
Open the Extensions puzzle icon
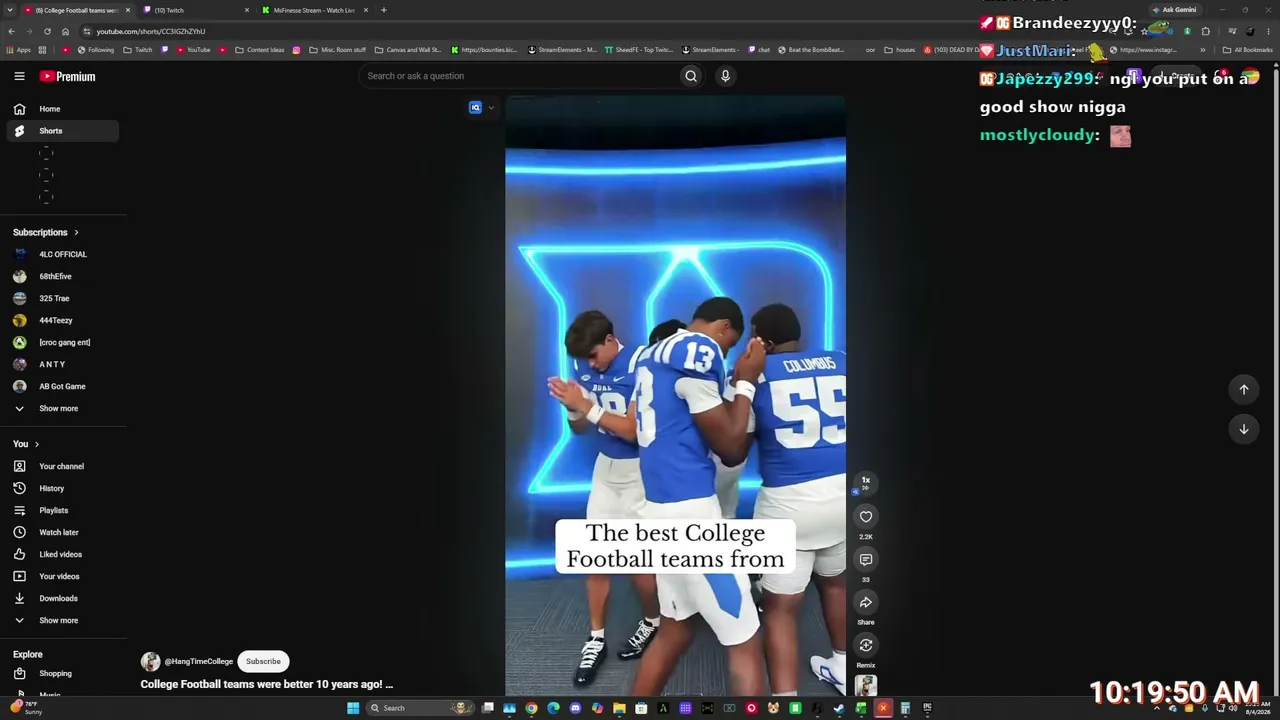point(1205,31)
